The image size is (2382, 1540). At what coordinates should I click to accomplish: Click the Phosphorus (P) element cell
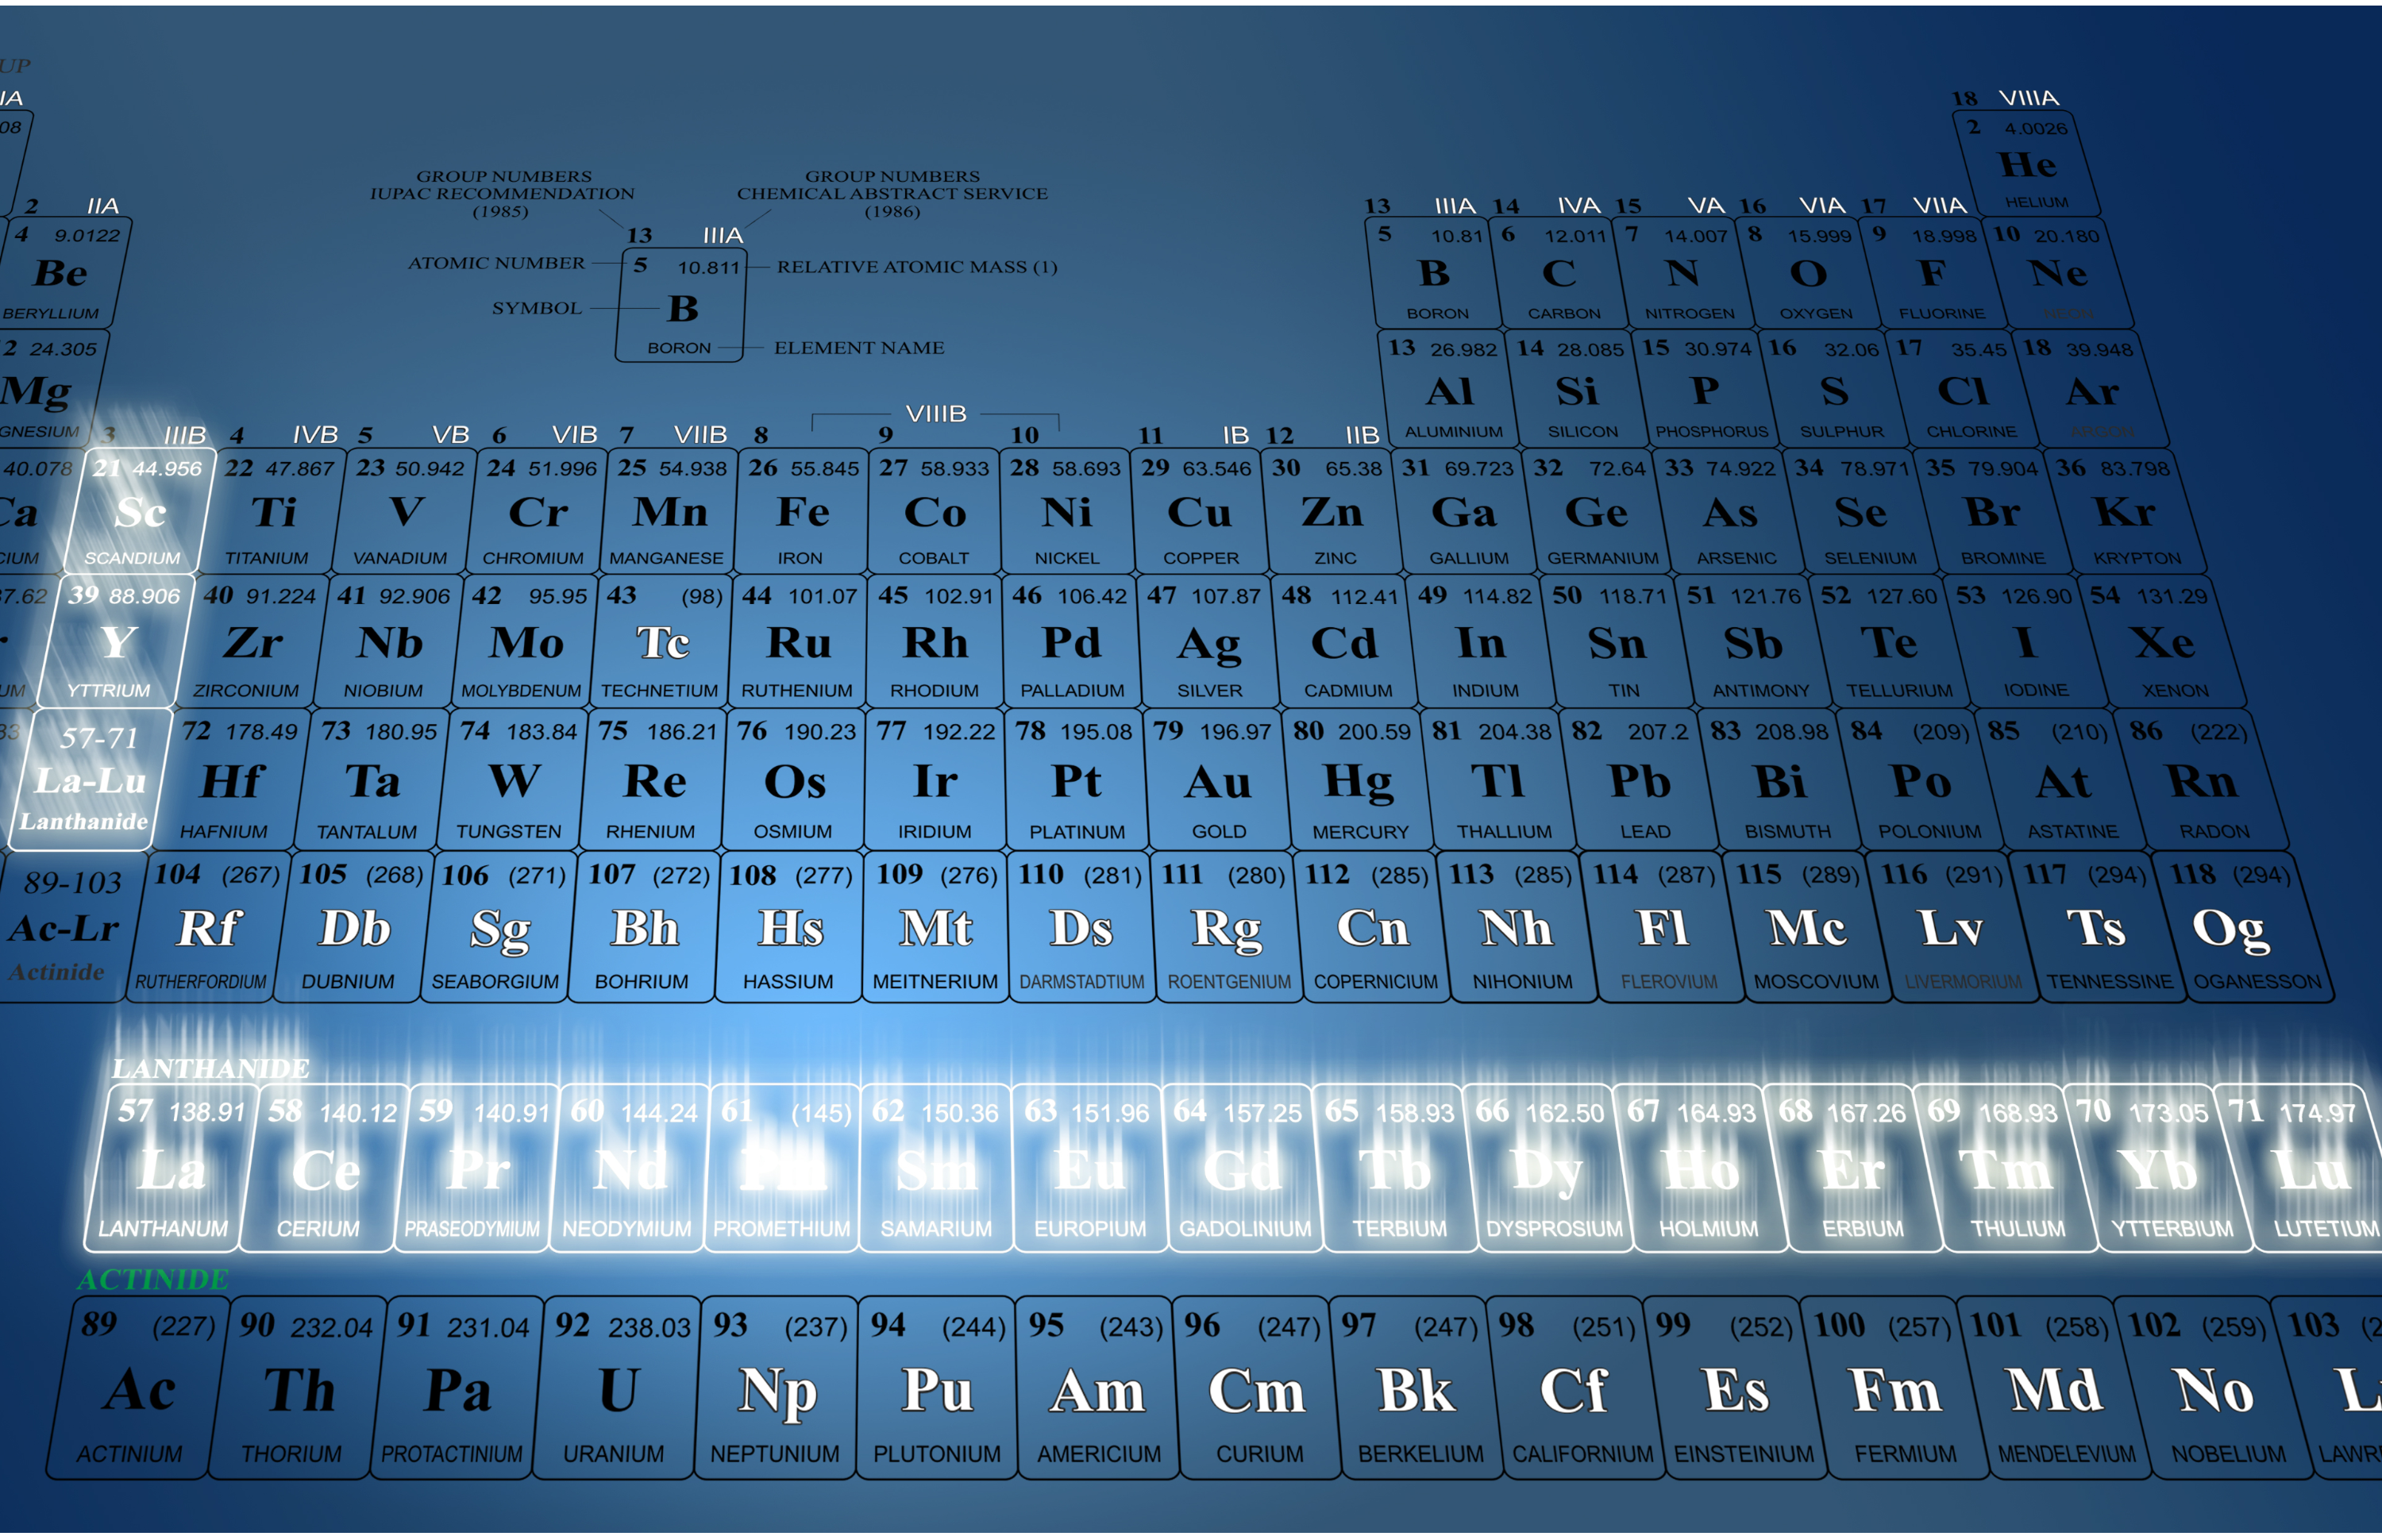[1705, 390]
